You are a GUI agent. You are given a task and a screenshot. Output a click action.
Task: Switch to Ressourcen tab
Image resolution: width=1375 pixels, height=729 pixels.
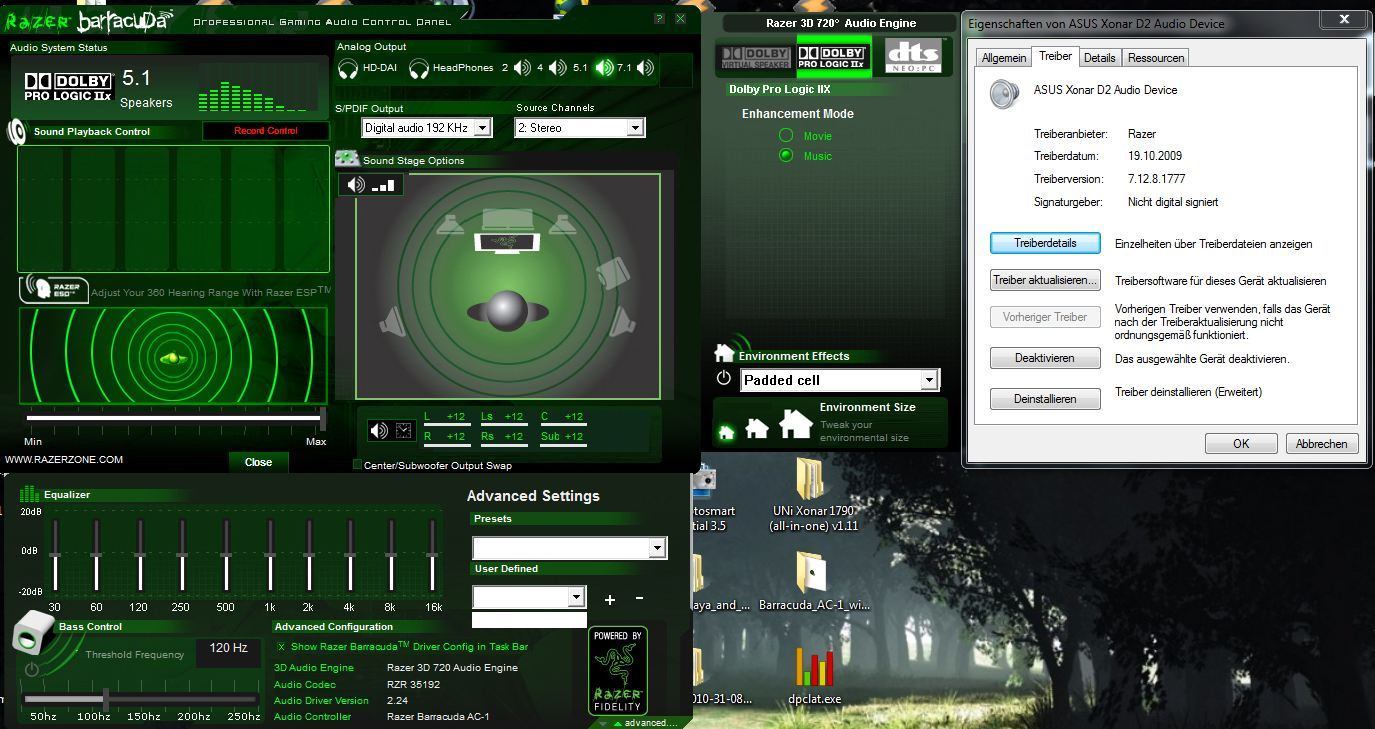pos(1156,58)
